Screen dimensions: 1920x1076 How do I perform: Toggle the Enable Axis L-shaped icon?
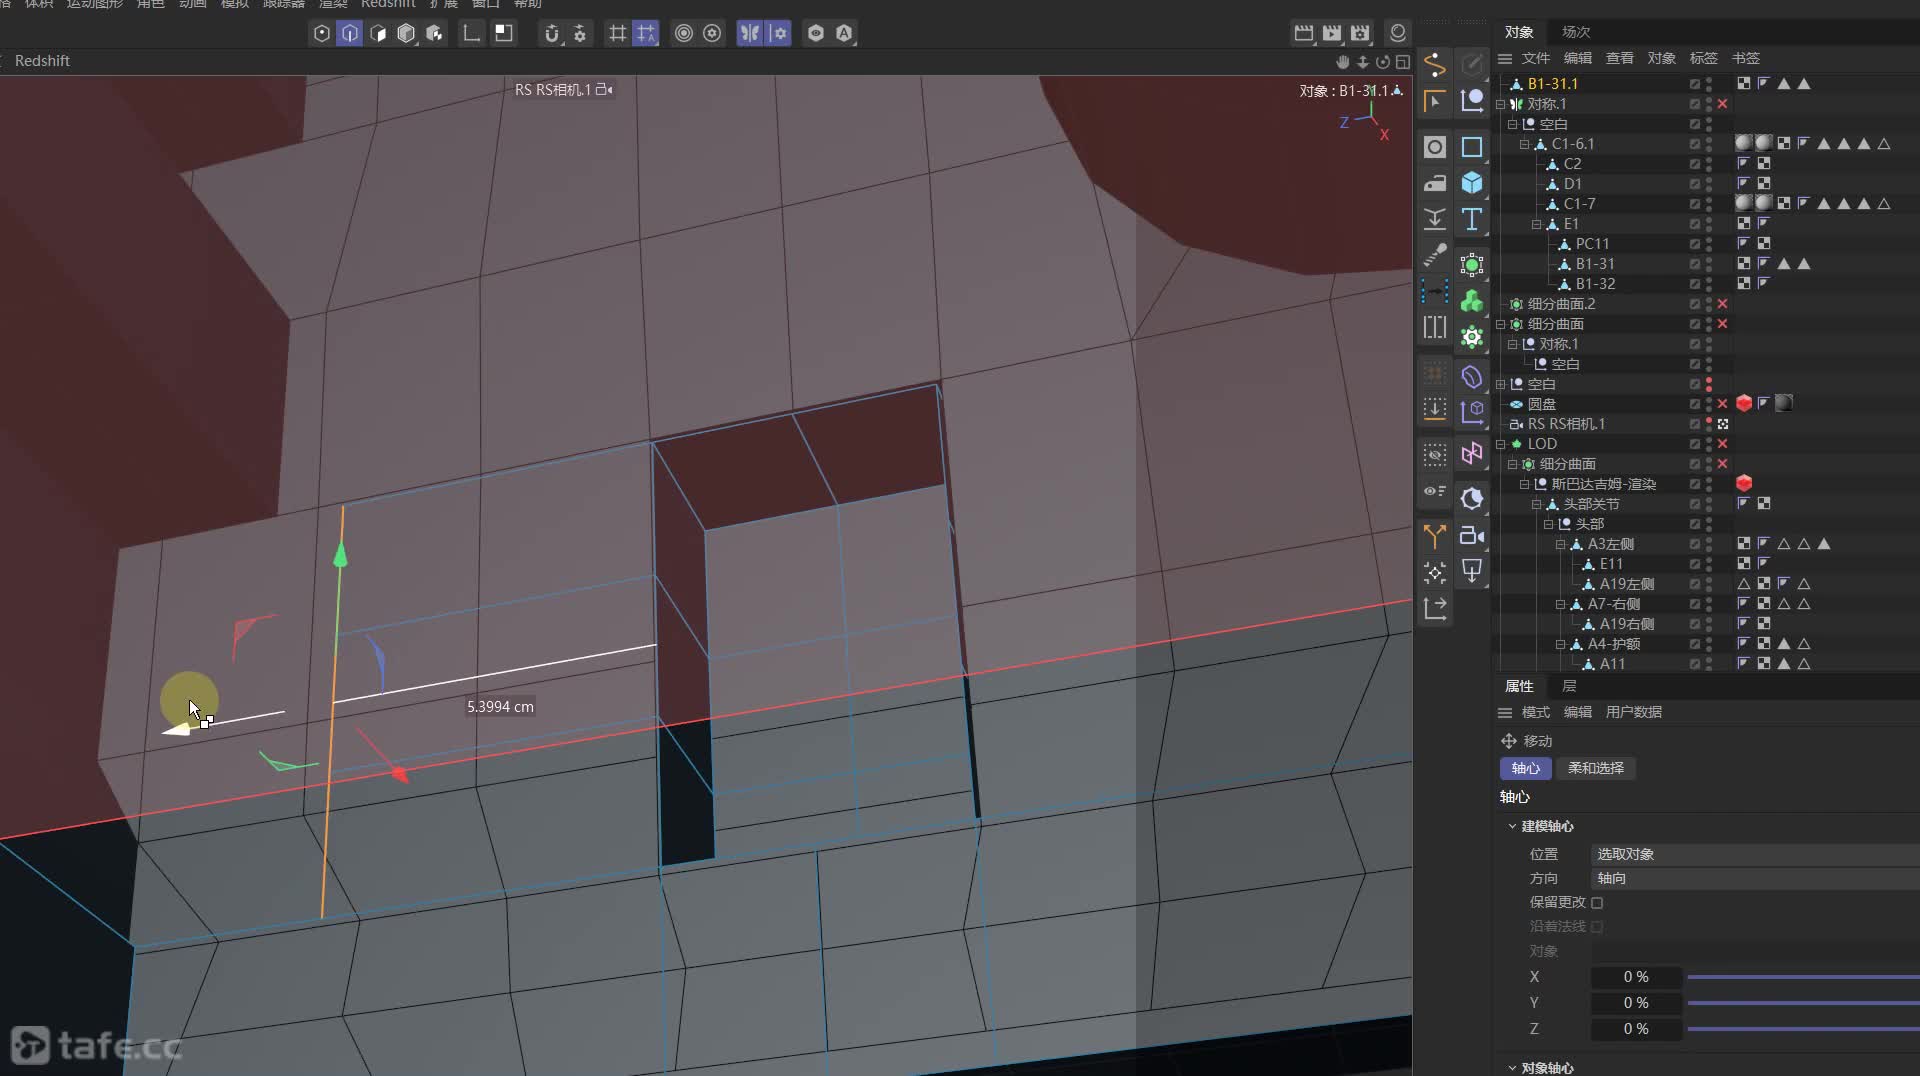471,33
